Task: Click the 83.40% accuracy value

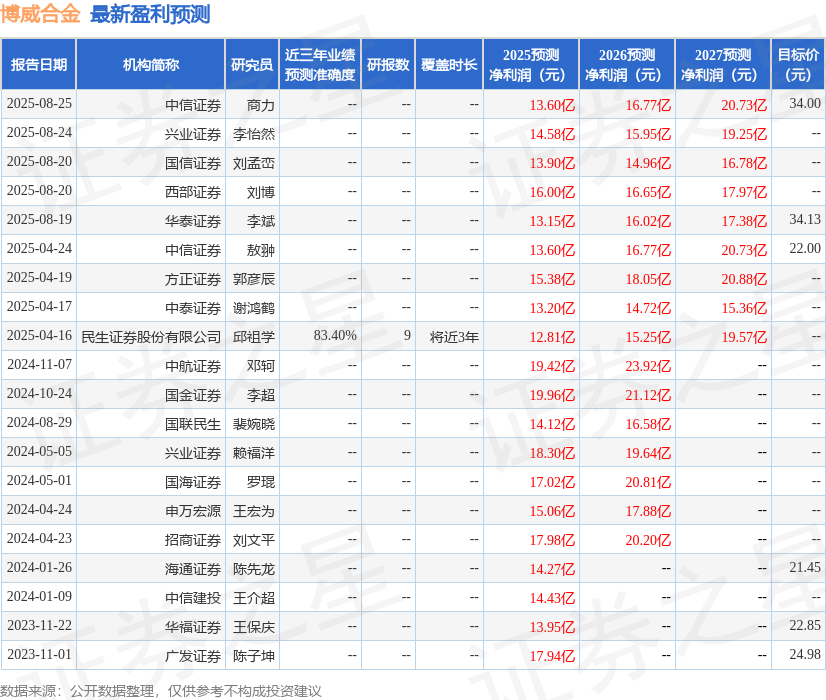Action: click(x=335, y=336)
